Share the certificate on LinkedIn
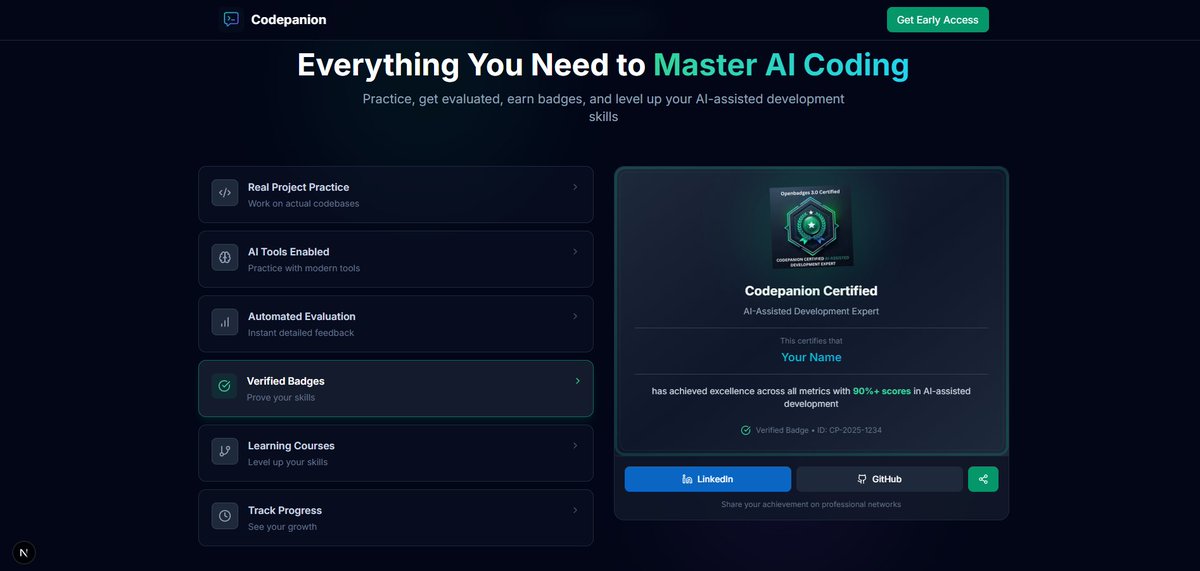The image size is (1200, 571). pyautogui.click(x=708, y=479)
